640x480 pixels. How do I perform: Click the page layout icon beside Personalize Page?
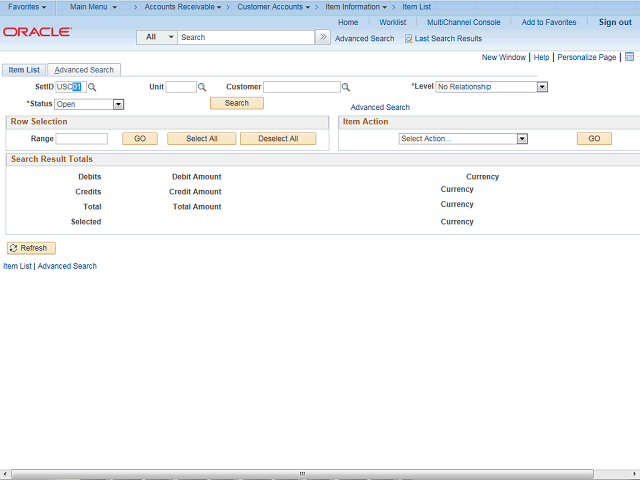[x=629, y=57]
